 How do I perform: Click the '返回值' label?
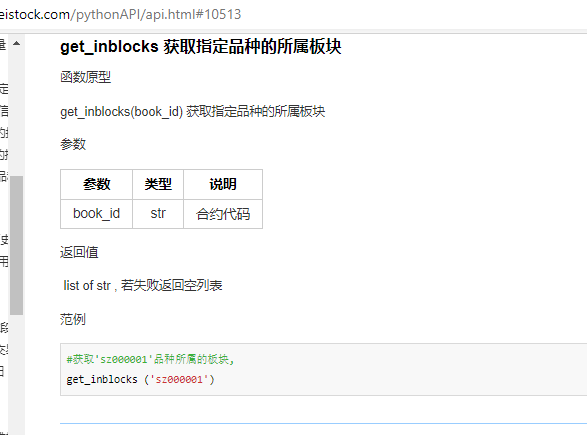click(79, 252)
